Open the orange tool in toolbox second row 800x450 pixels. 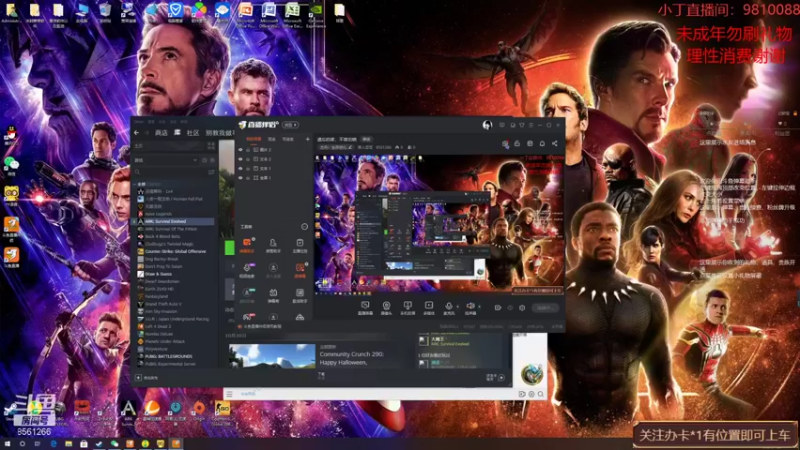click(299, 269)
